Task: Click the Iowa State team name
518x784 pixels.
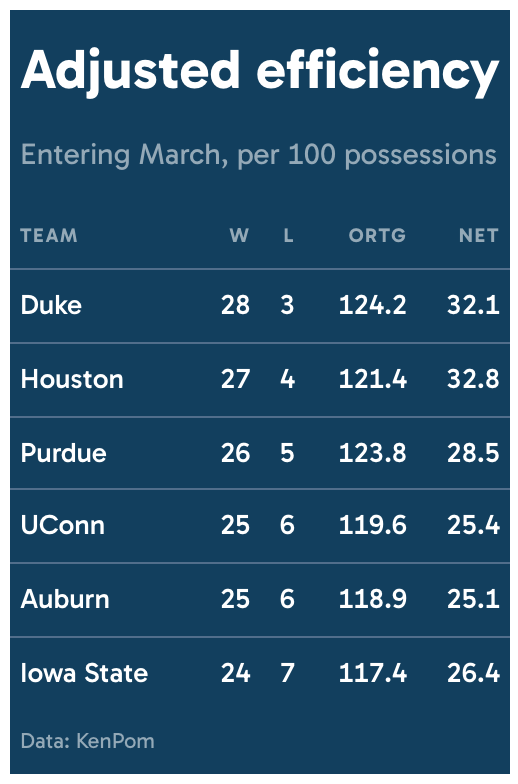Action: [x=84, y=673]
